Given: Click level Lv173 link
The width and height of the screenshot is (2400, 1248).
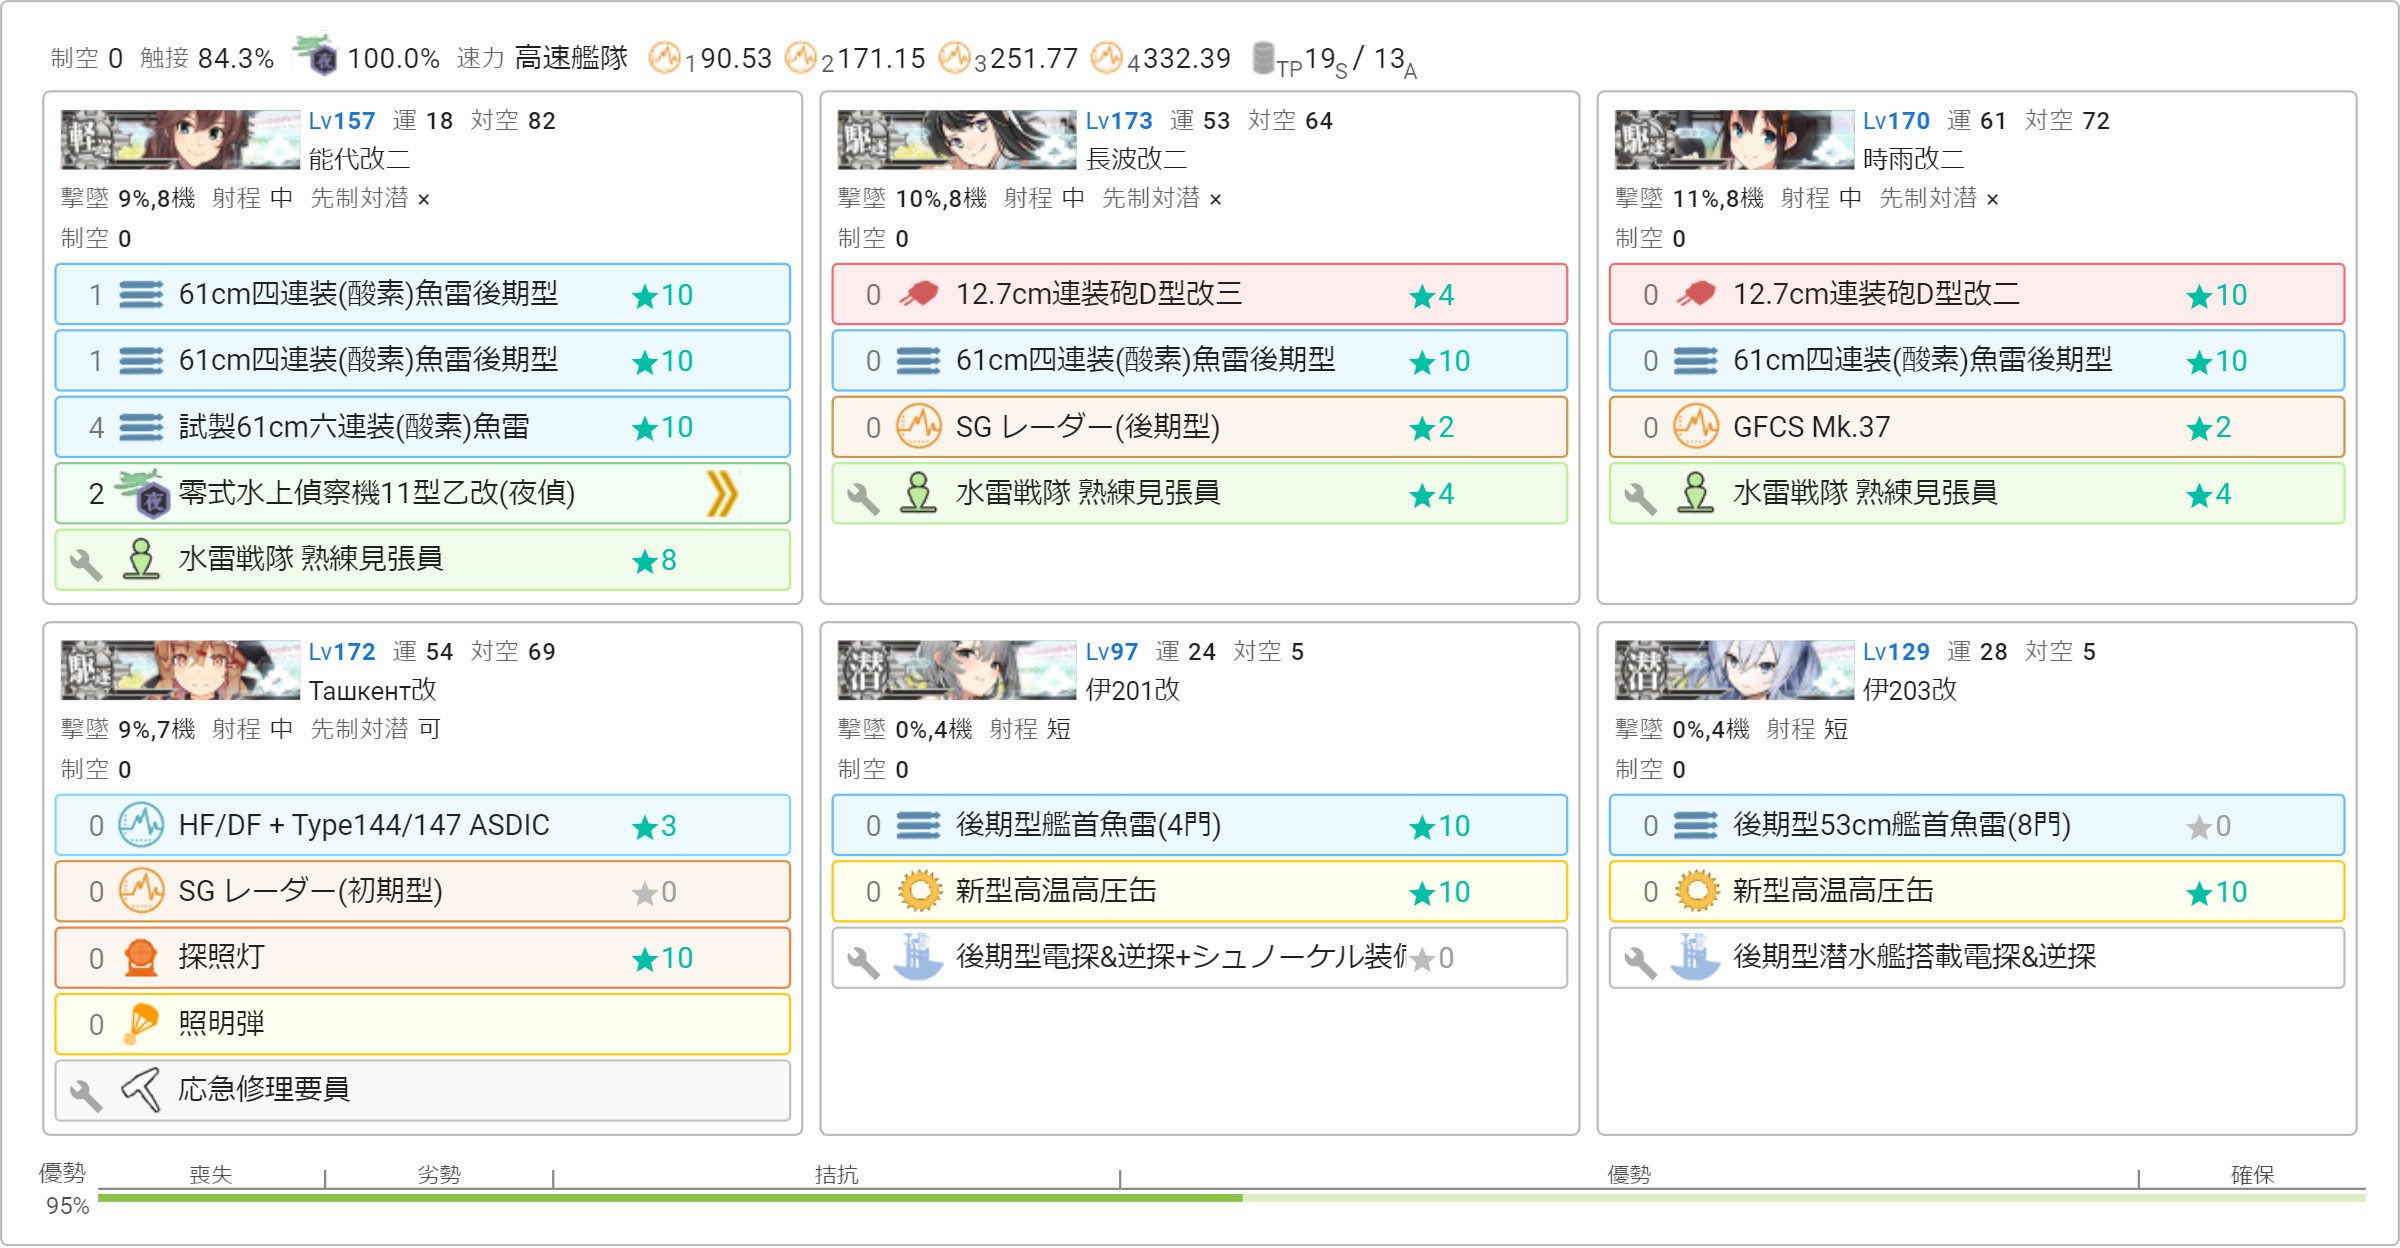Looking at the screenshot, I should click(x=1118, y=121).
